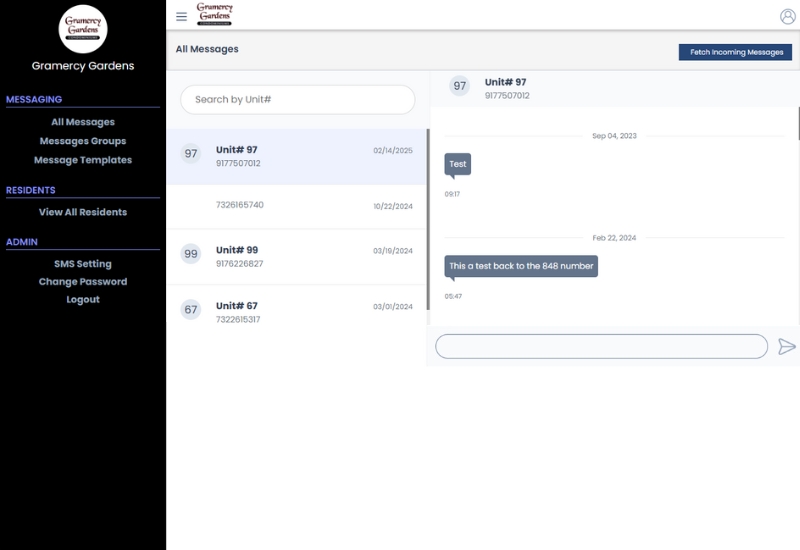Click the 99 unit avatar badge
The image size is (800, 550).
(x=190, y=254)
